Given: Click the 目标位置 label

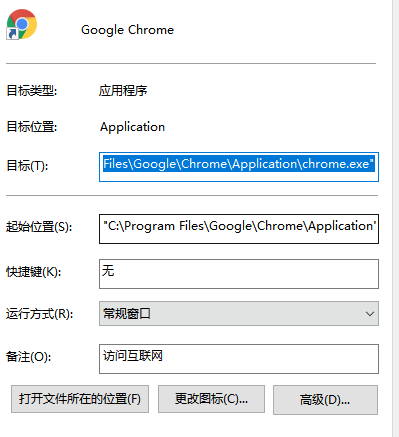Looking at the screenshot, I should [32, 127].
